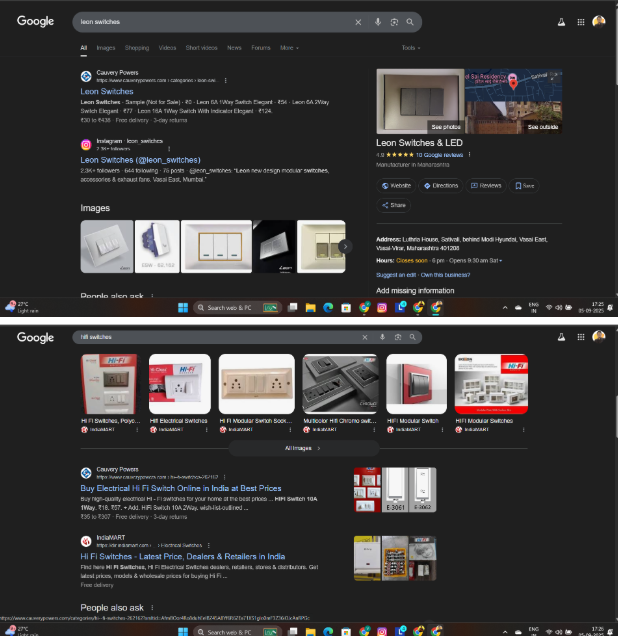Screen dimensions: 618x636
Task: Show next images with the carousel arrow
Action: pos(345,246)
